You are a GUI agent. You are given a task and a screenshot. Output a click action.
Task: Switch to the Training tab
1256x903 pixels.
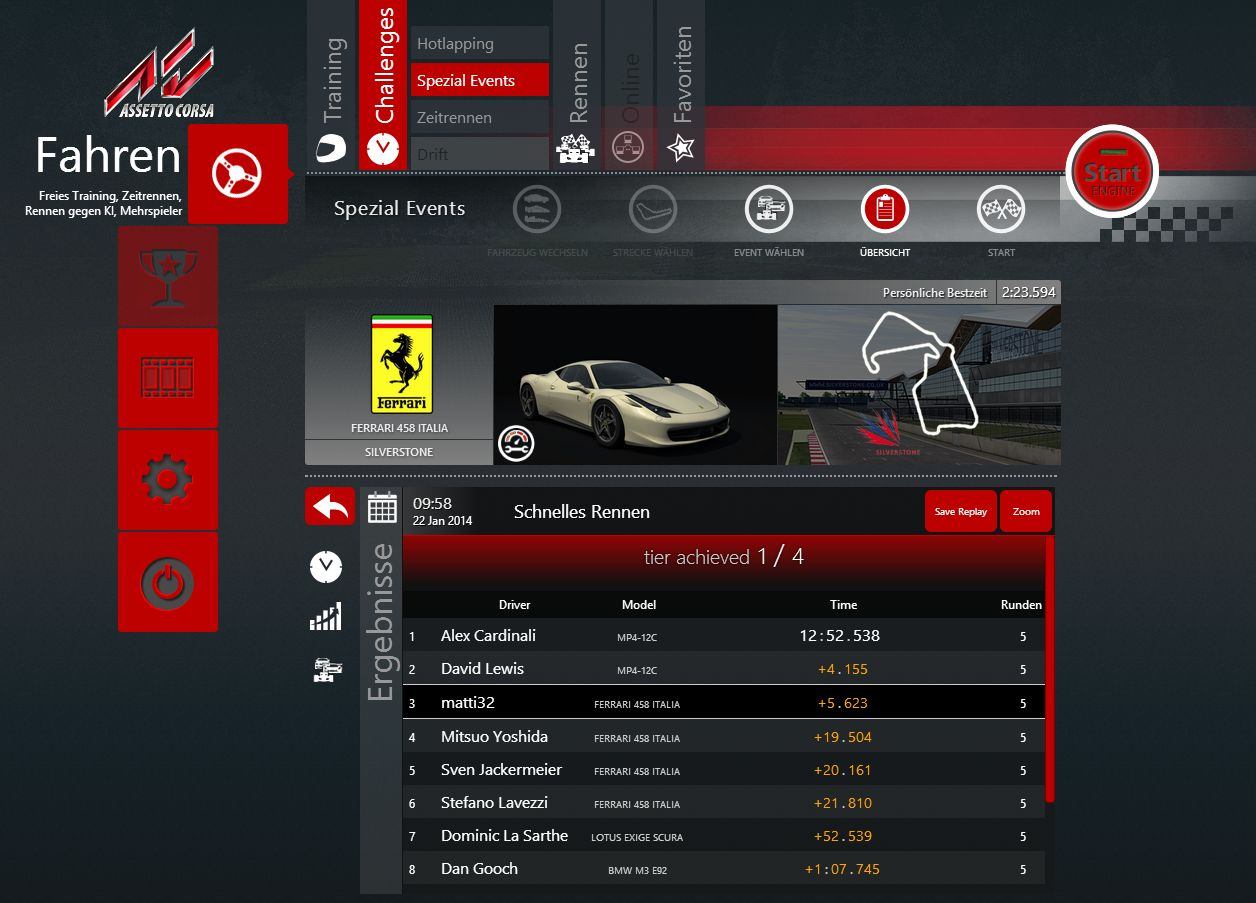pos(331,85)
